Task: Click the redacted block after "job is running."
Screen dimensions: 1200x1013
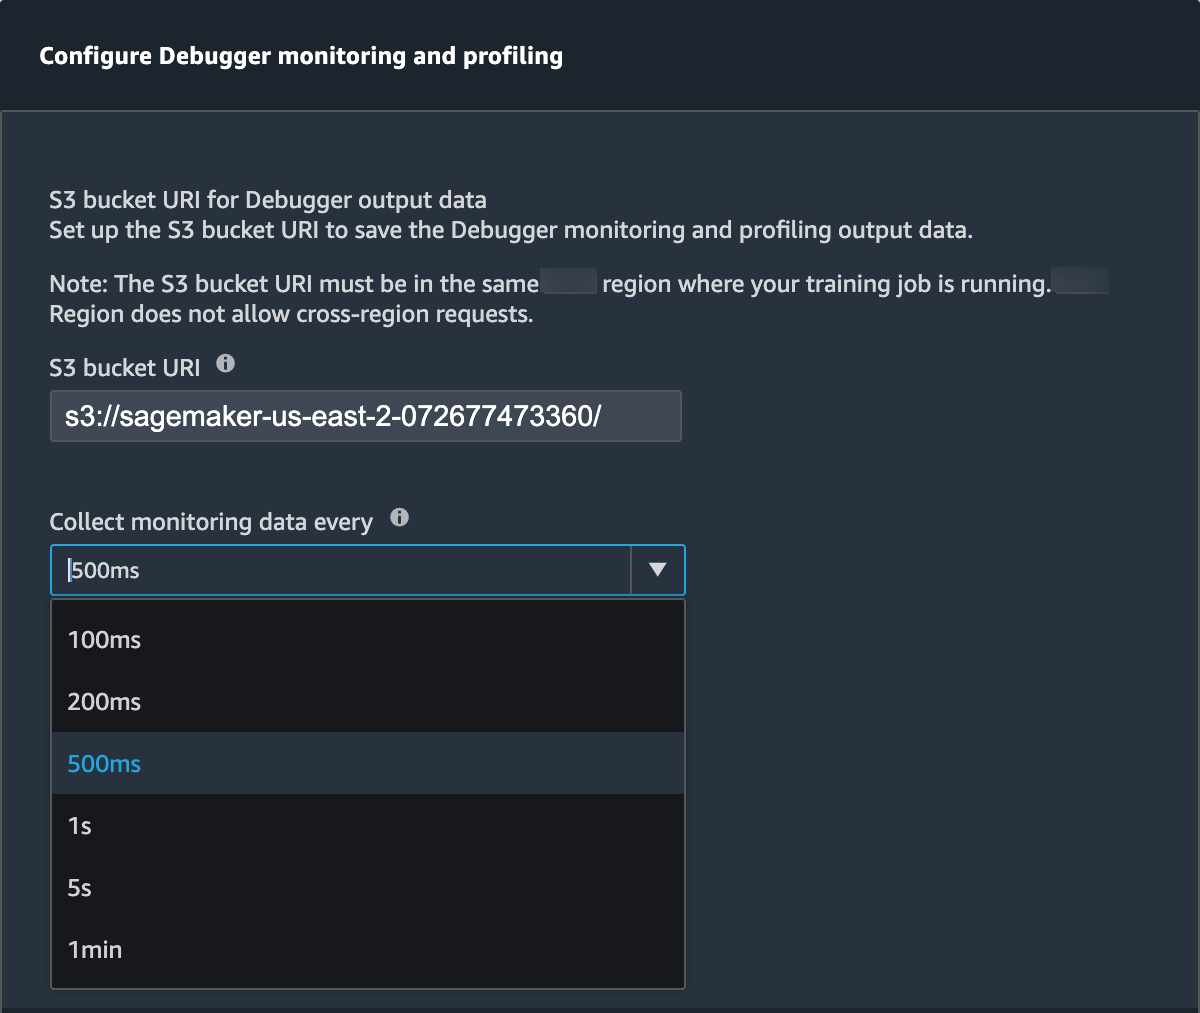Action: pos(1081,282)
